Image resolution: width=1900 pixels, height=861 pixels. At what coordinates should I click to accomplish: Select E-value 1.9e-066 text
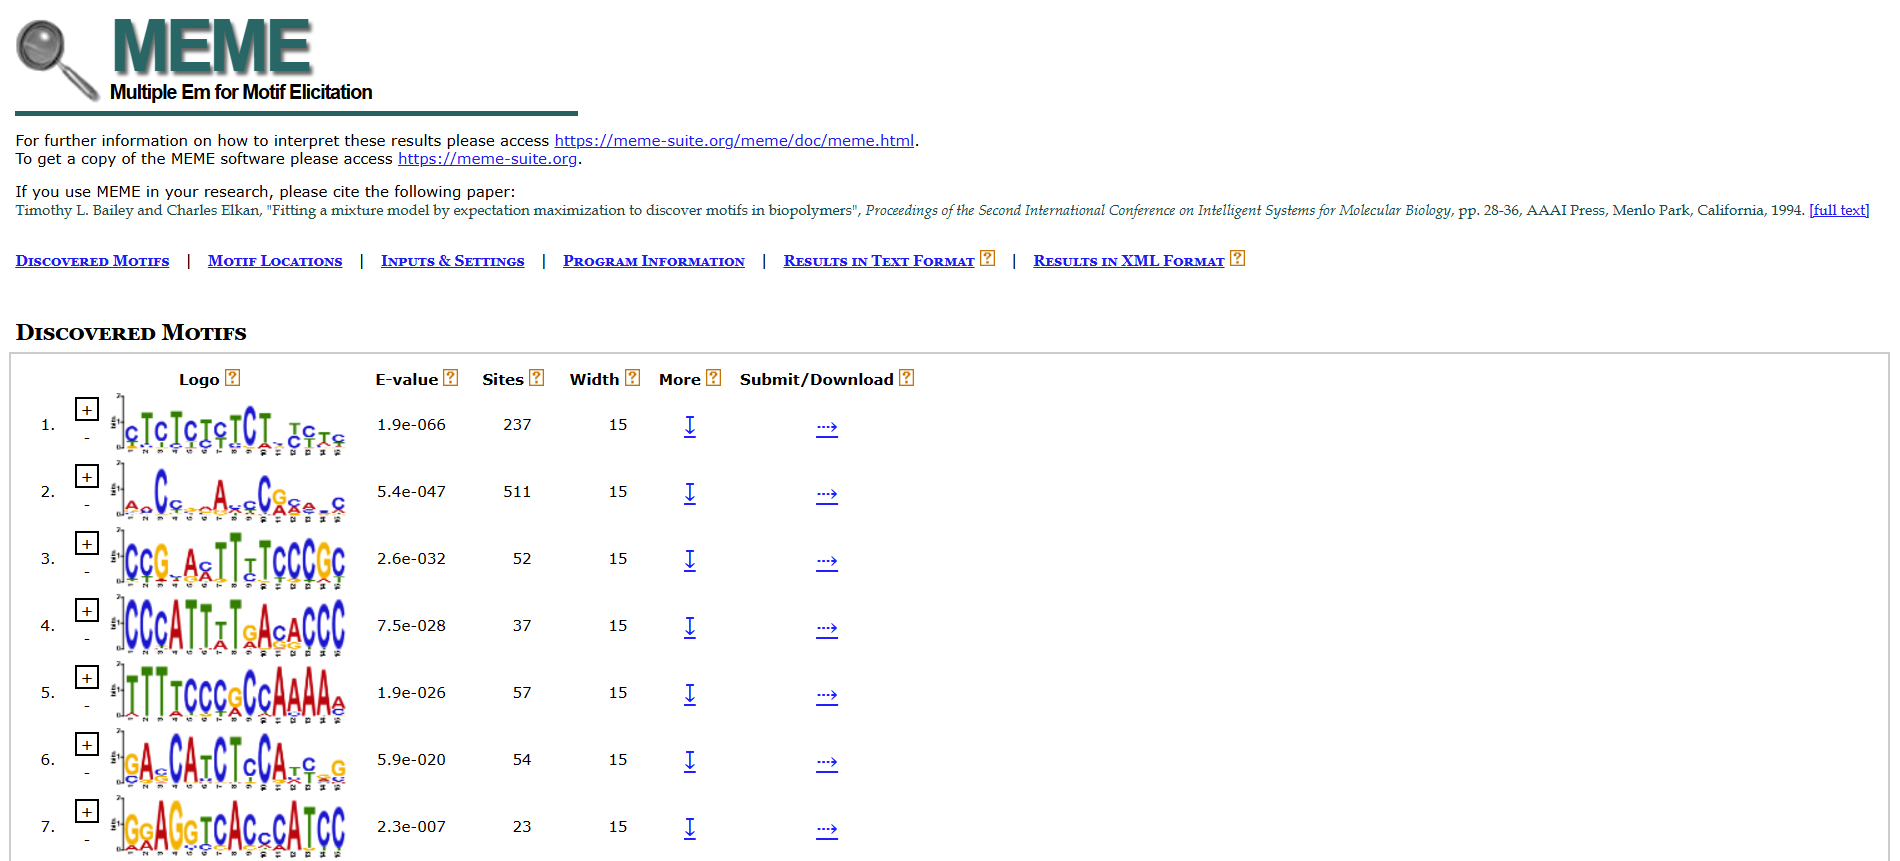[x=411, y=425]
